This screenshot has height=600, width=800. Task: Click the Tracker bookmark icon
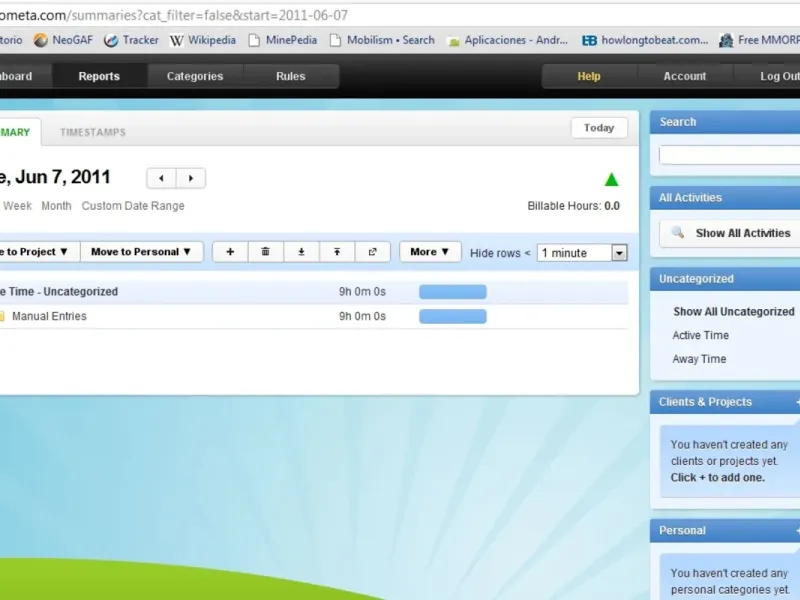pos(111,40)
